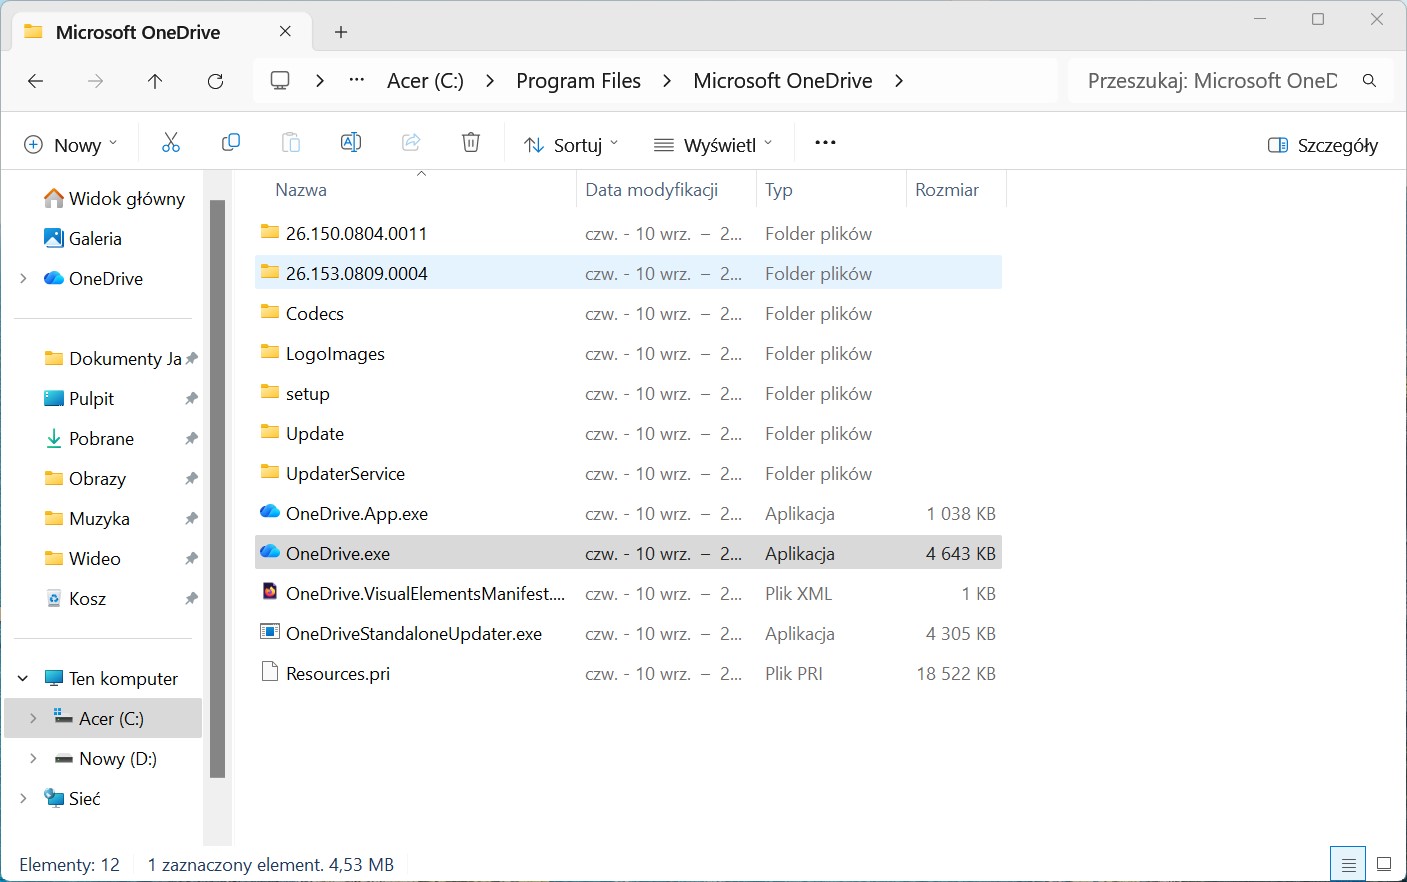Click the Cut scissors icon

point(171,143)
